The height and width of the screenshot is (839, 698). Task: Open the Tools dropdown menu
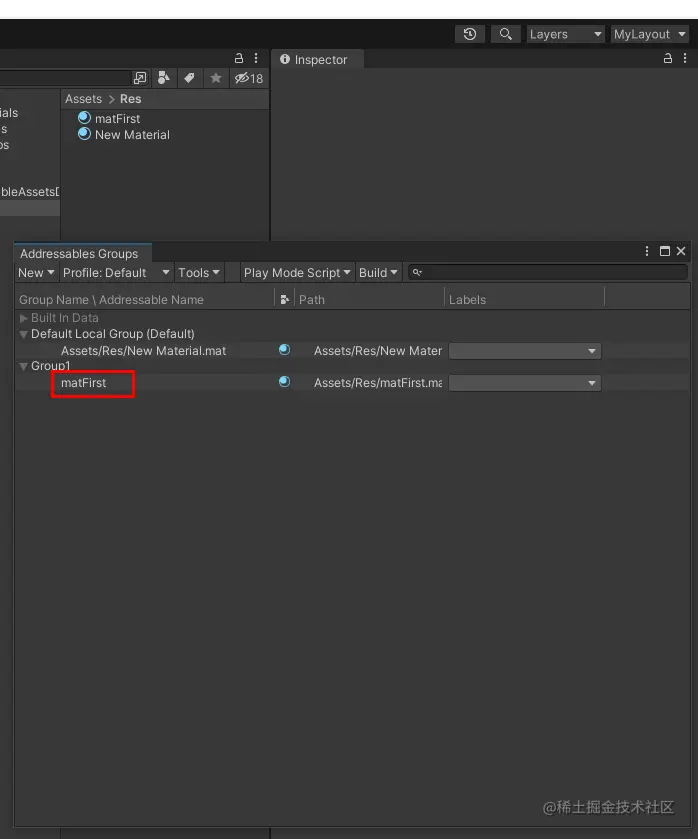199,273
